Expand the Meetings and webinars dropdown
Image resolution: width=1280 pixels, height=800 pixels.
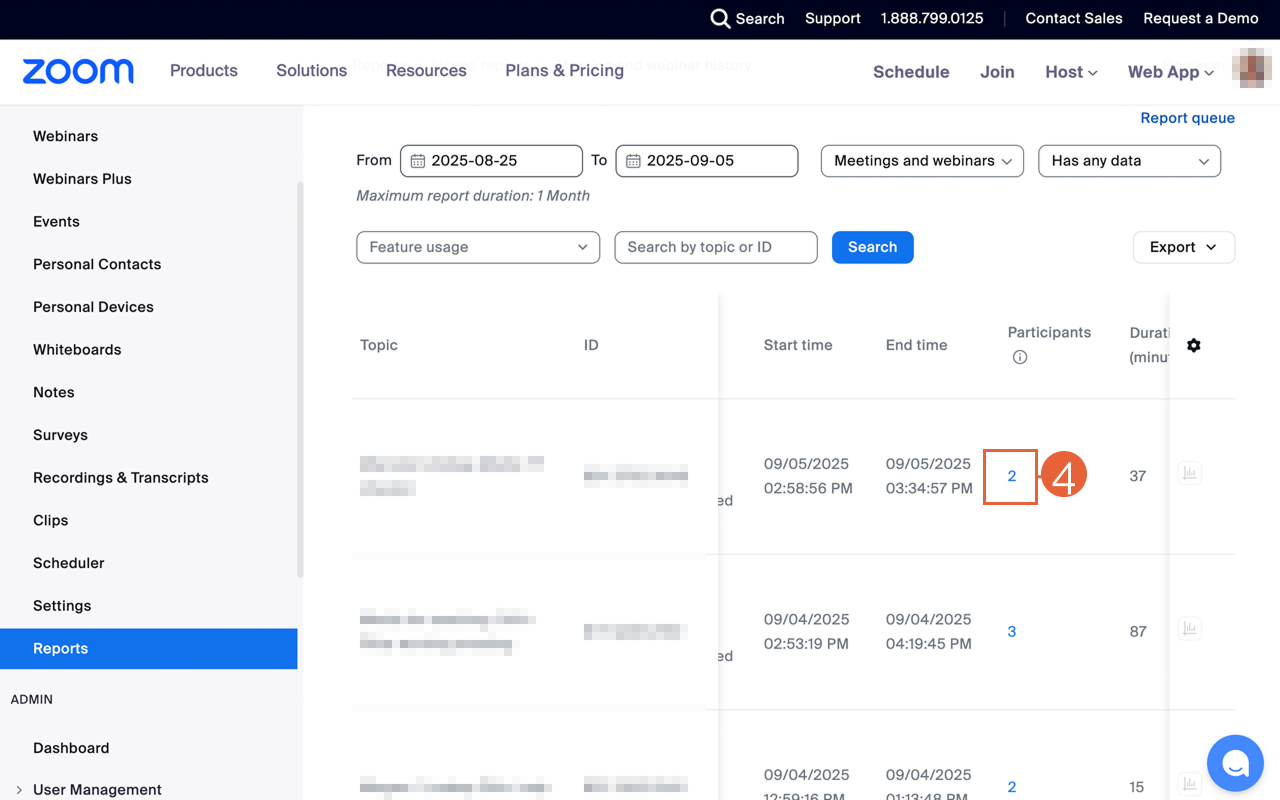pyautogui.click(x=921, y=161)
